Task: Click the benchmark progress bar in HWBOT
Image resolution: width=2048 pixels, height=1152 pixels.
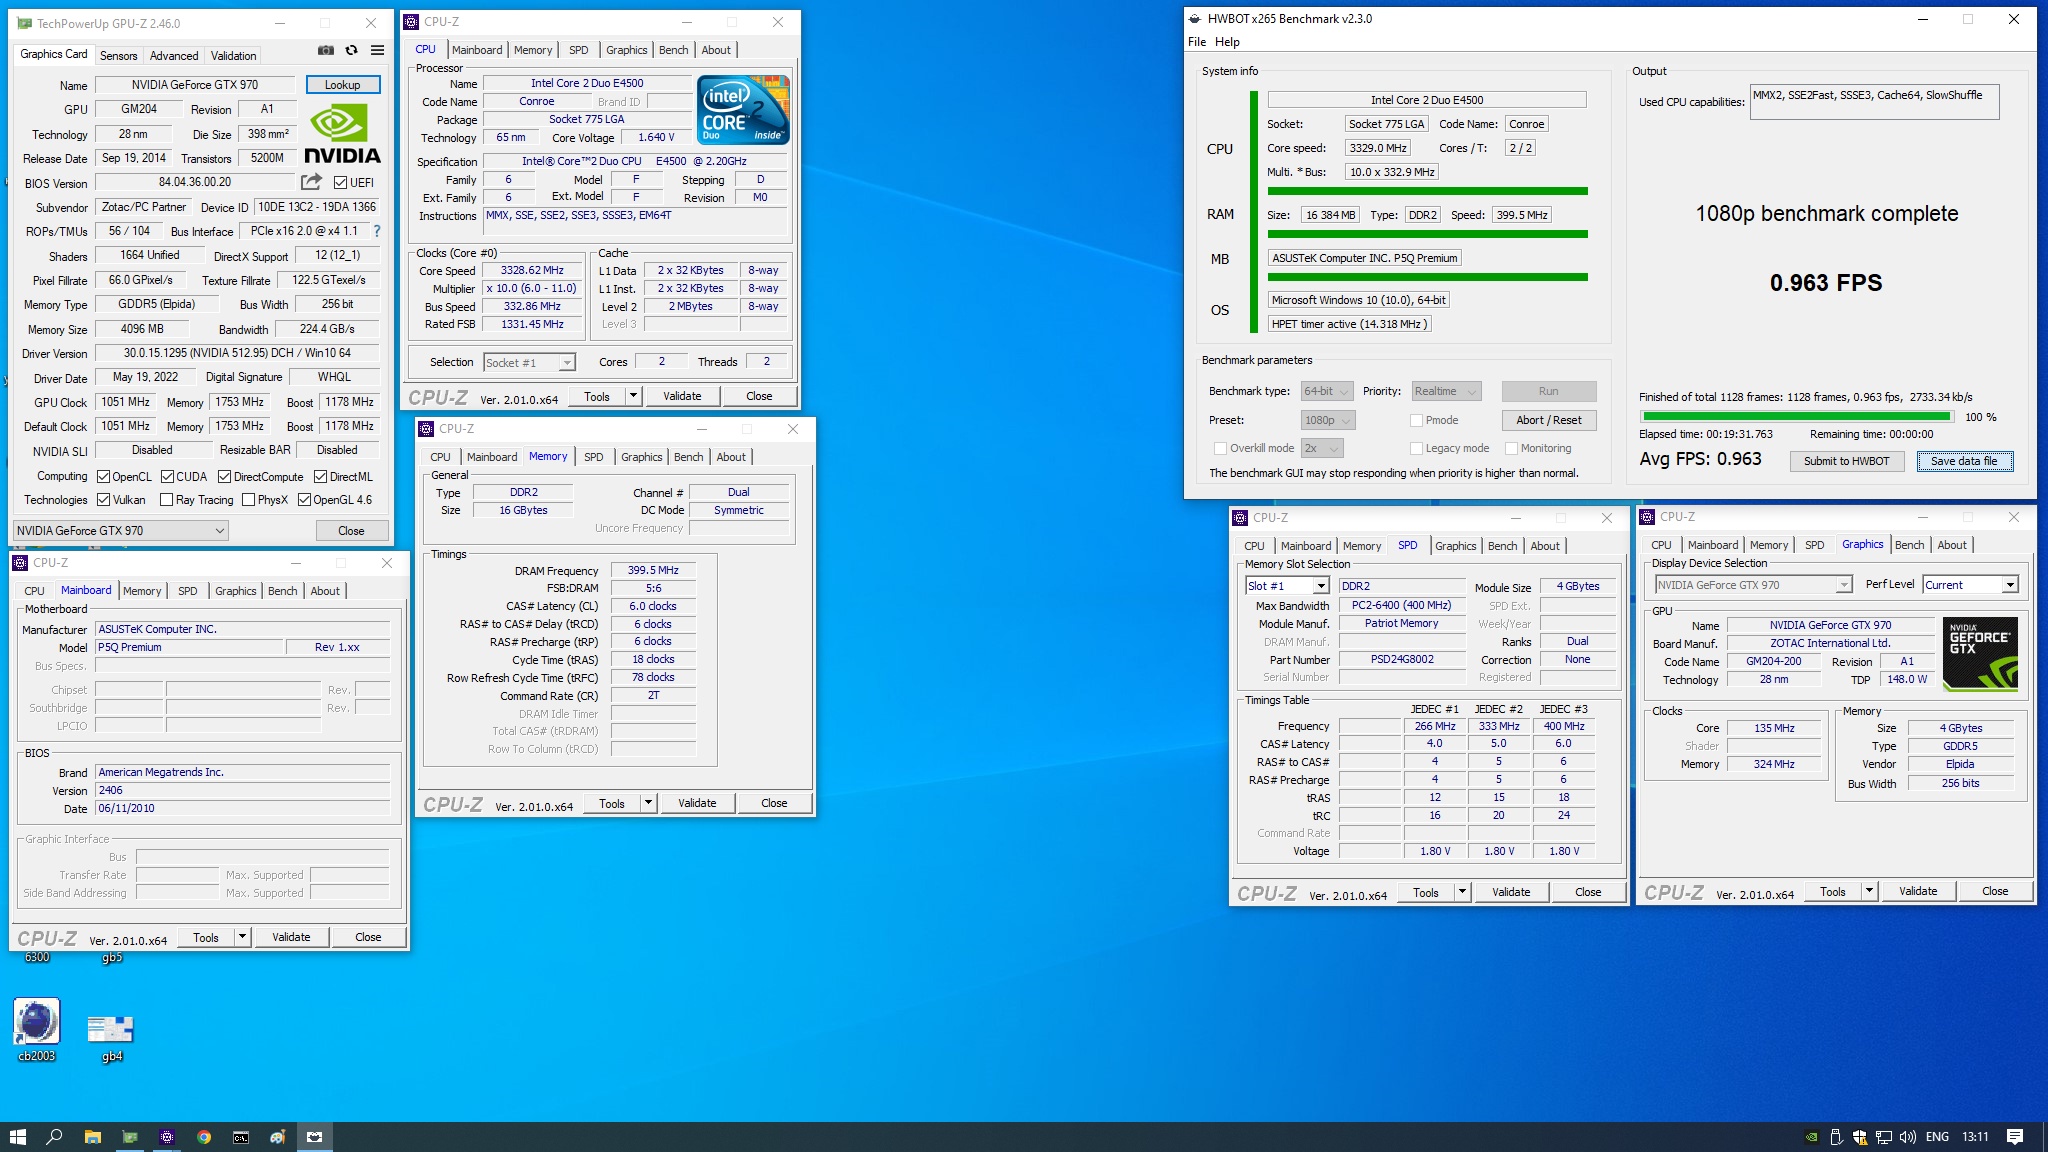Action: click(x=1797, y=417)
